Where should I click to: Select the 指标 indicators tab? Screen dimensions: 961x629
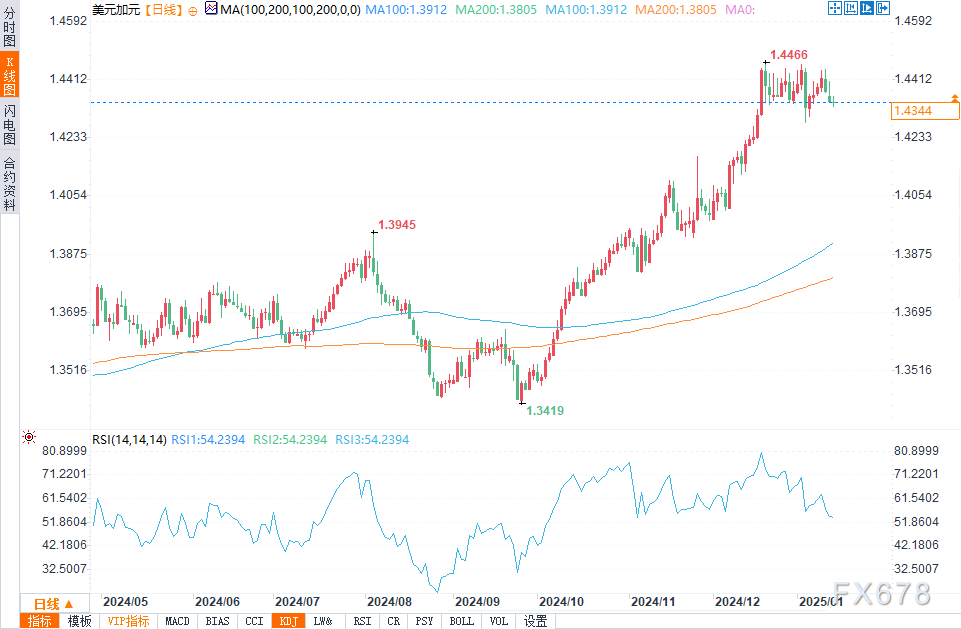40,621
